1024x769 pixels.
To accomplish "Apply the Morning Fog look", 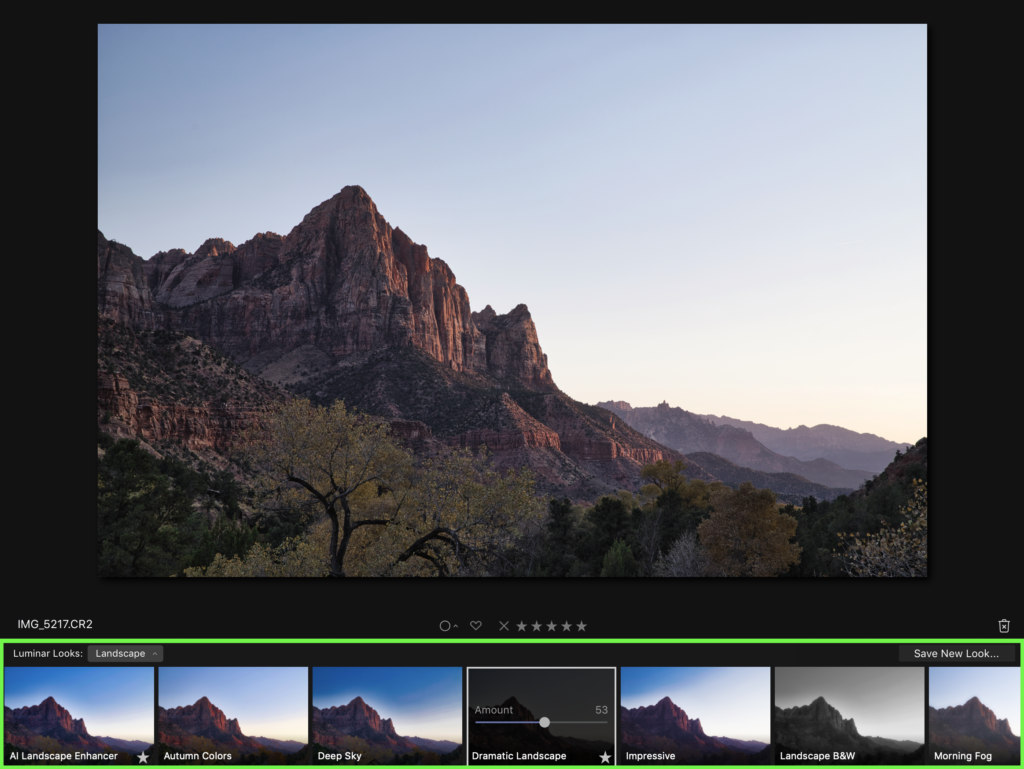I will tap(974, 715).
